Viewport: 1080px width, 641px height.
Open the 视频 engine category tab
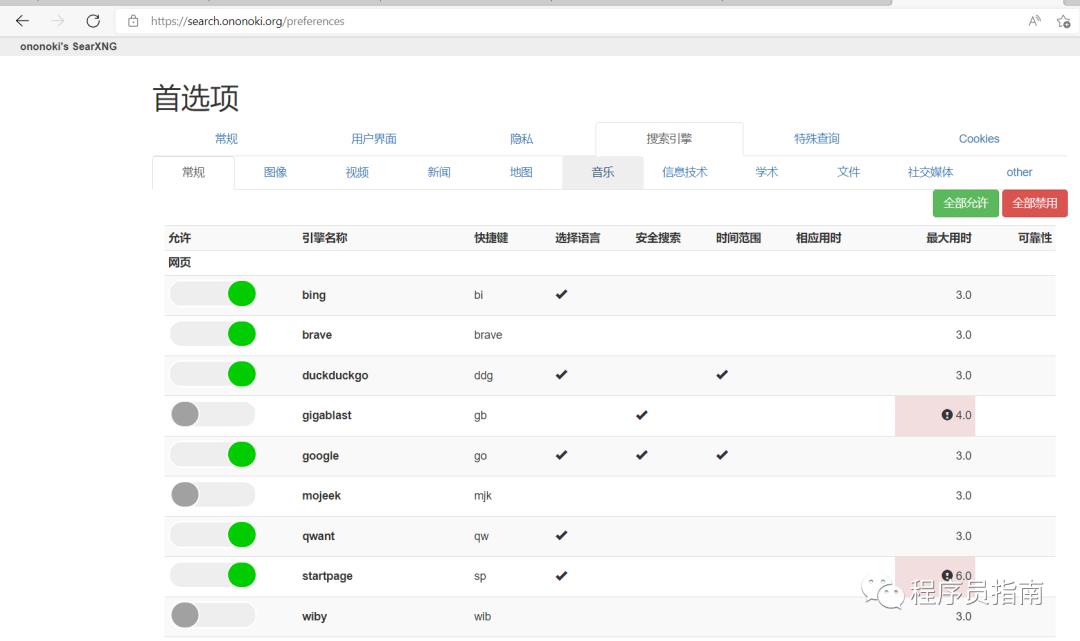pyautogui.click(x=357, y=172)
